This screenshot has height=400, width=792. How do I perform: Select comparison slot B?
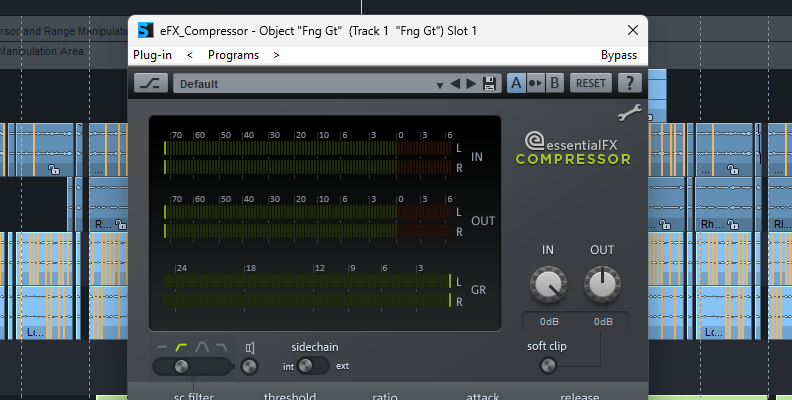[x=554, y=83]
